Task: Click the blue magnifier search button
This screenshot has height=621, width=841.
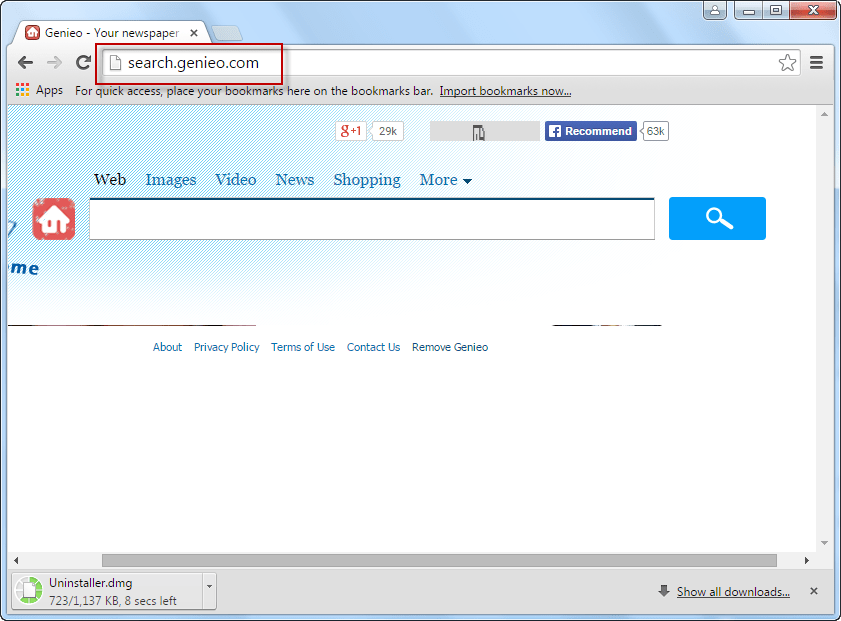Action: pyautogui.click(x=717, y=218)
